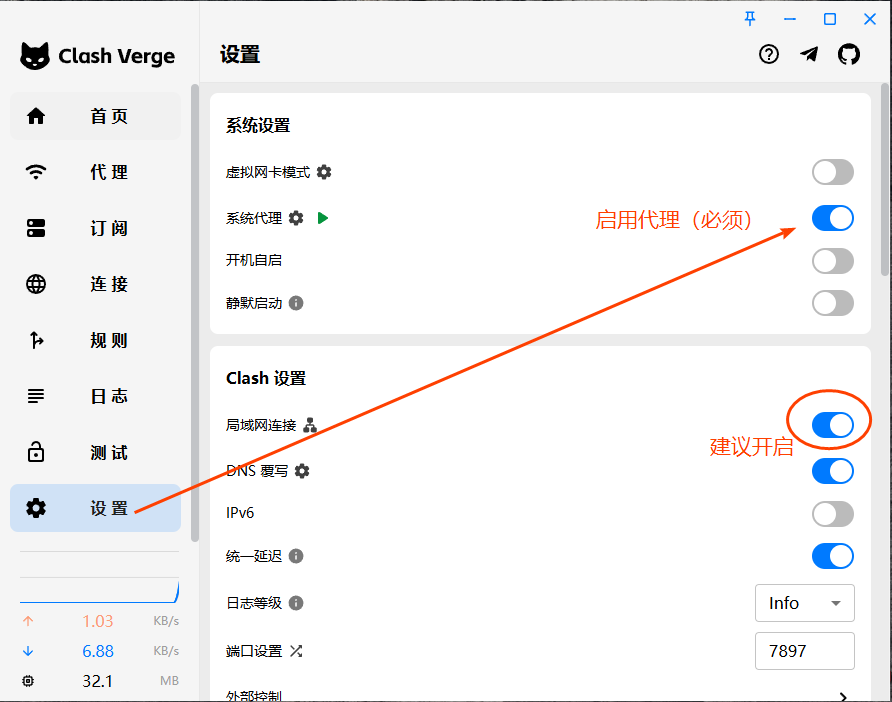
Task: Disable the 系统代理 switch
Action: (x=833, y=218)
